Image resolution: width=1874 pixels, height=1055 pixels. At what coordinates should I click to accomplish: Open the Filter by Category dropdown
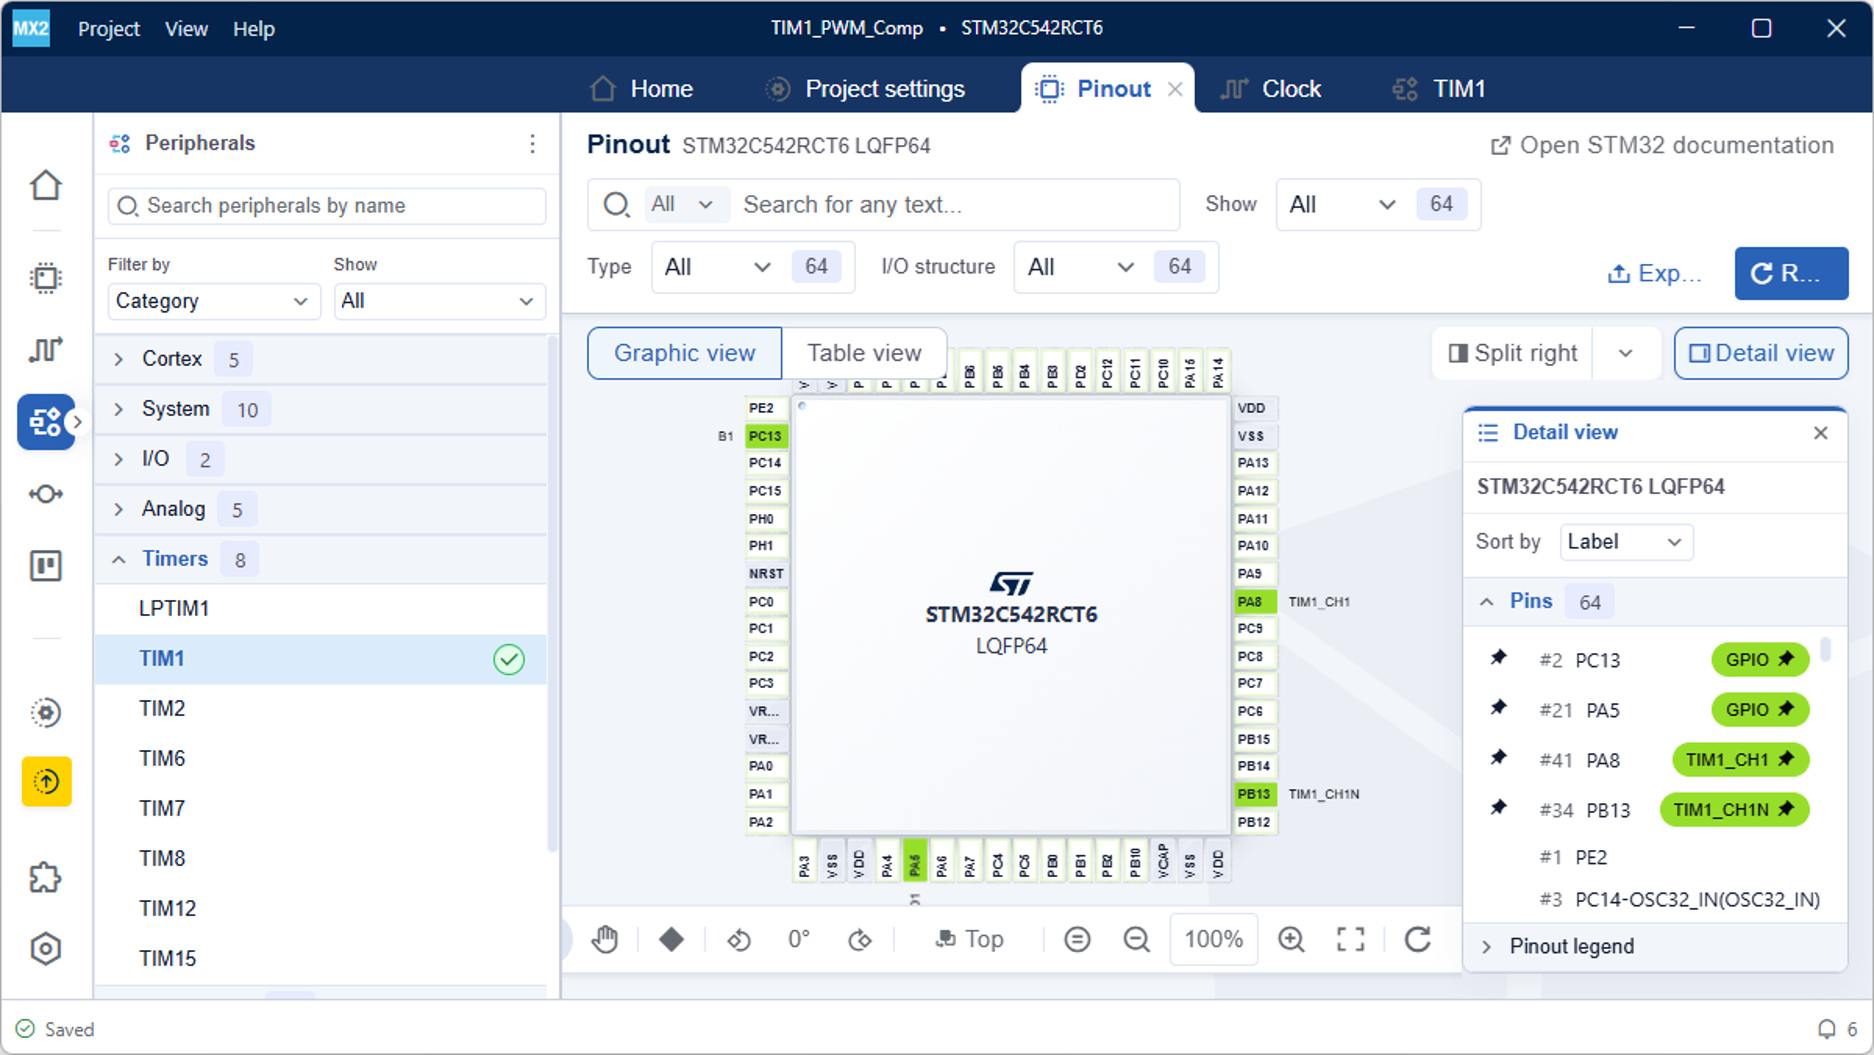pyautogui.click(x=213, y=301)
